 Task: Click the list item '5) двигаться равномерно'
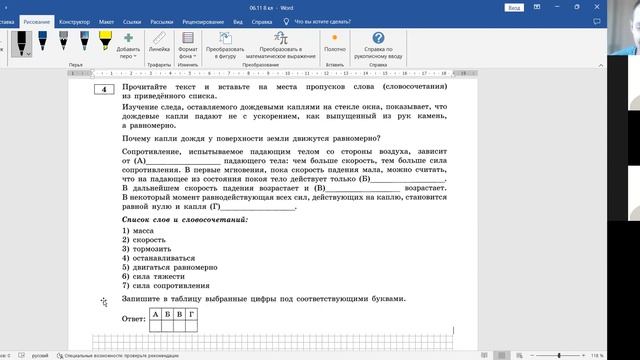click(170, 267)
